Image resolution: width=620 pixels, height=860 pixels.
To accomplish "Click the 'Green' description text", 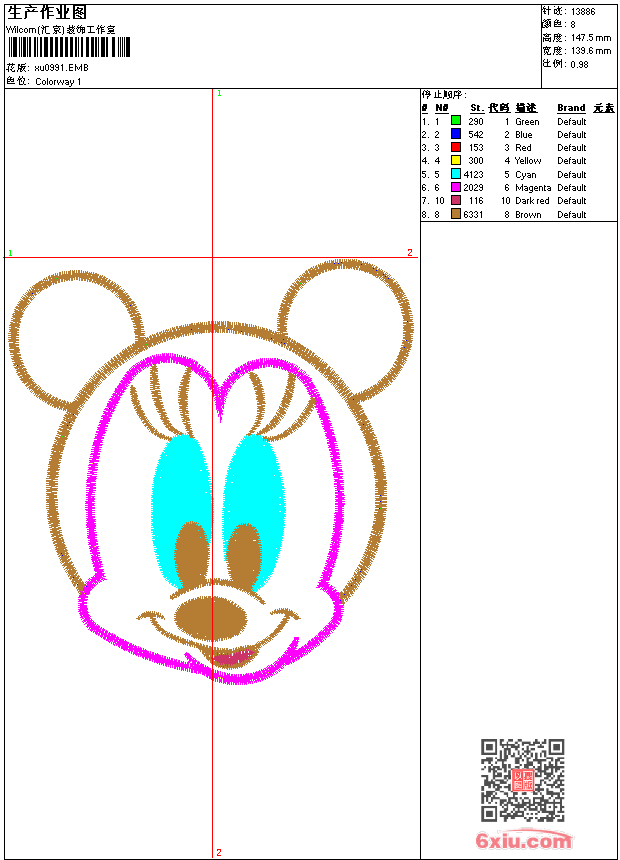I will pos(527,122).
